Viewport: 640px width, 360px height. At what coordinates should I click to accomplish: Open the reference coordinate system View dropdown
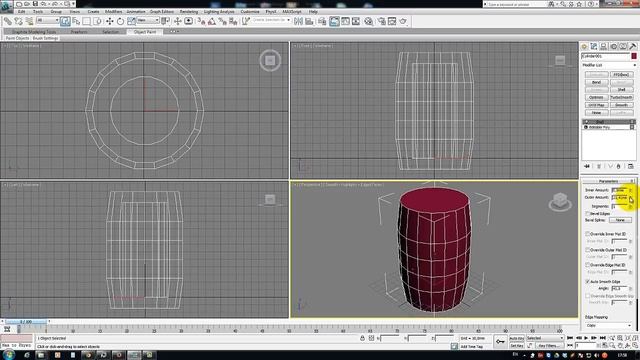[x=148, y=20]
